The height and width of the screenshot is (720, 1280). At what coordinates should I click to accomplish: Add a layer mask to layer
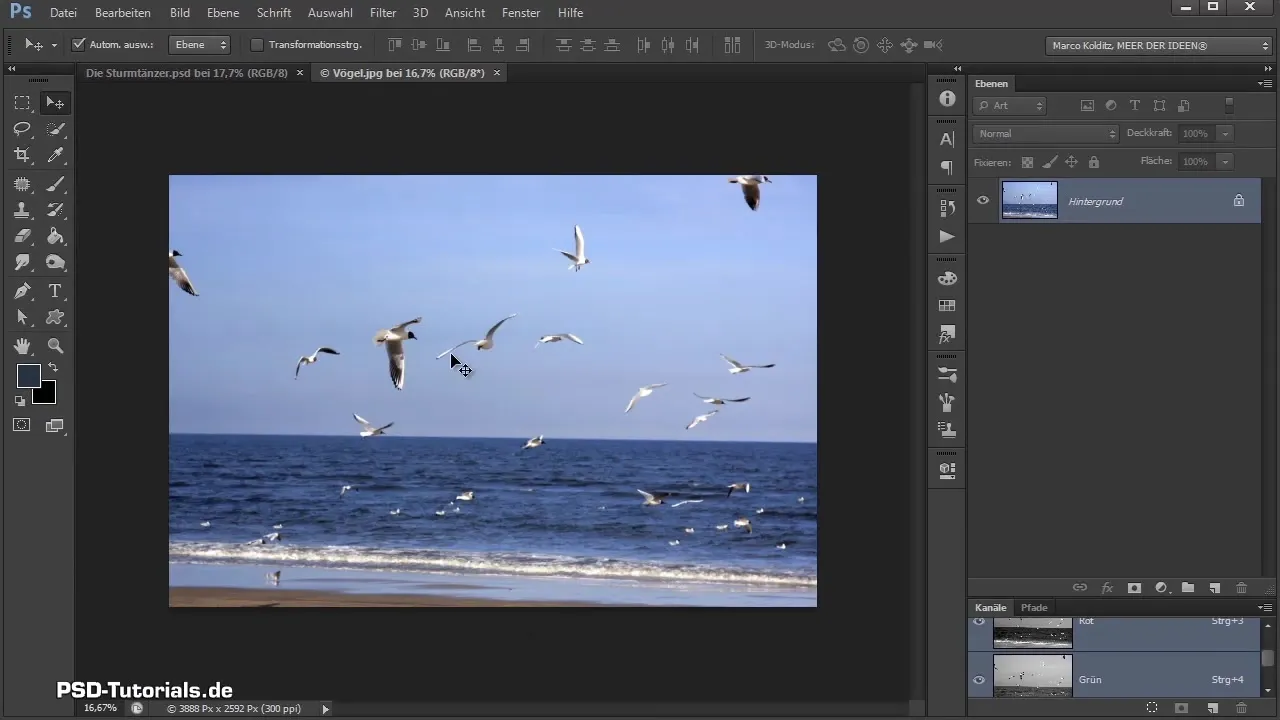[x=1134, y=588]
